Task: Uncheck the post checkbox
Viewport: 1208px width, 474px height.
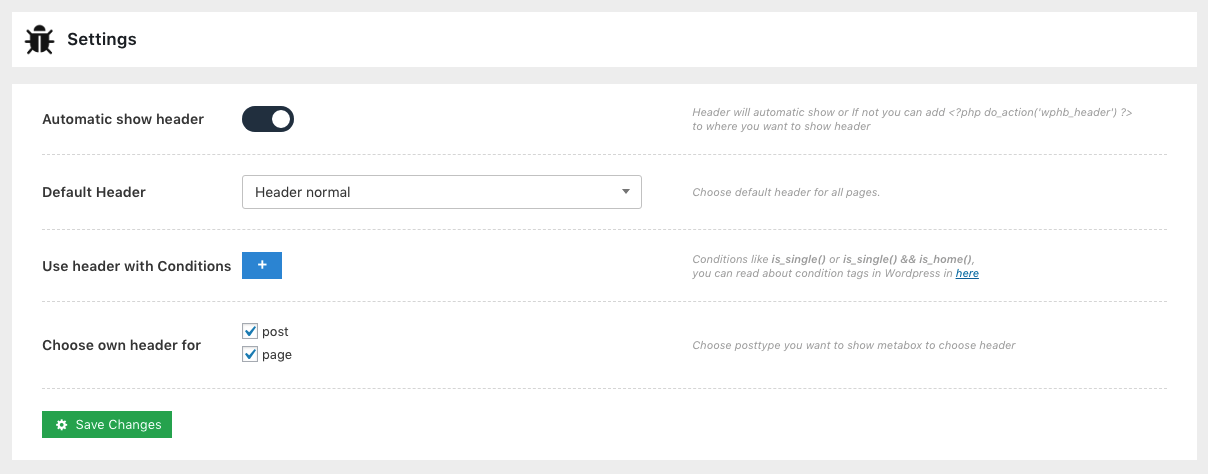Action: pos(250,331)
